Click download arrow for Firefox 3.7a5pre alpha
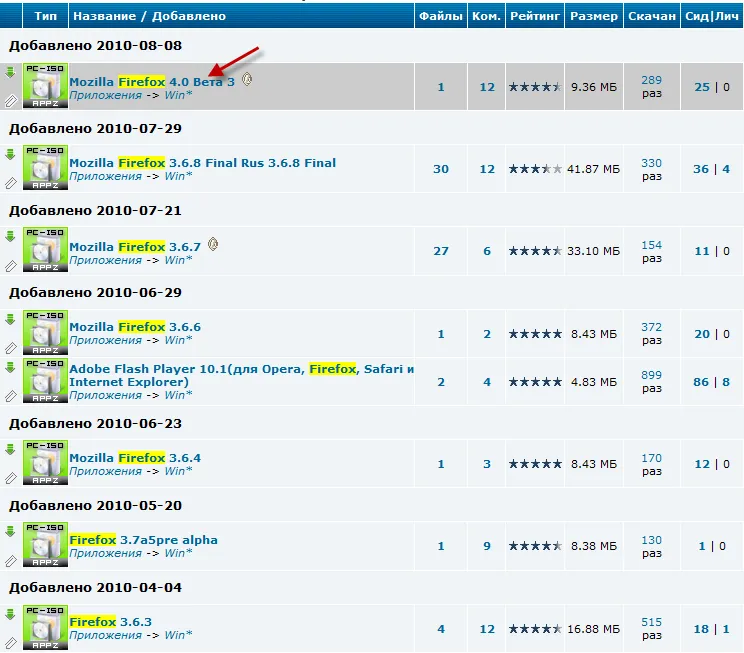The image size is (744, 653). coord(10,532)
